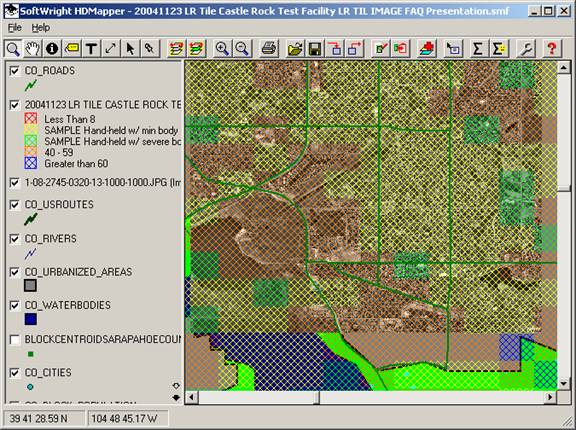Uncheck the CO_USROUTES layer

coord(15,205)
